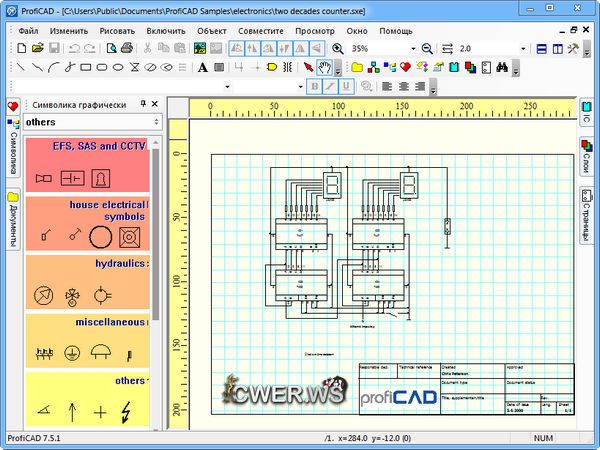Open the Рисовать menu
Viewport: 600px width, 450px height.
point(117,31)
